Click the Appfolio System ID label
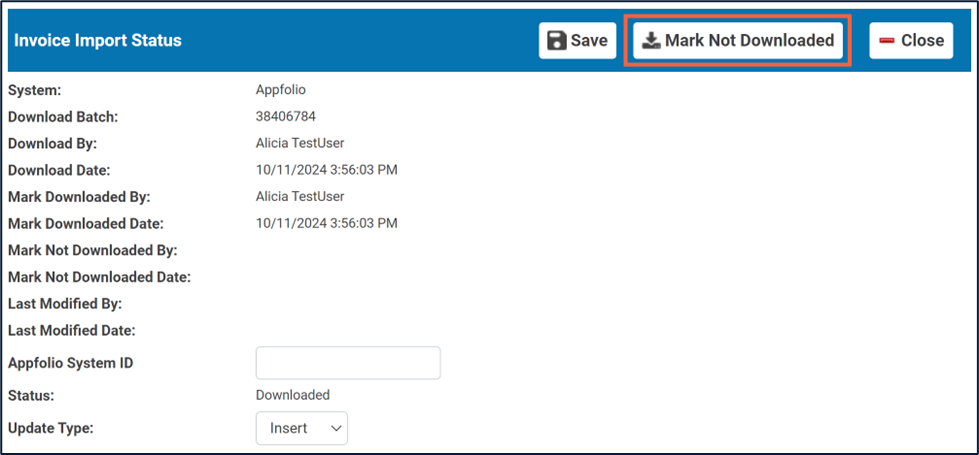This screenshot has width=979, height=455. coord(70,363)
